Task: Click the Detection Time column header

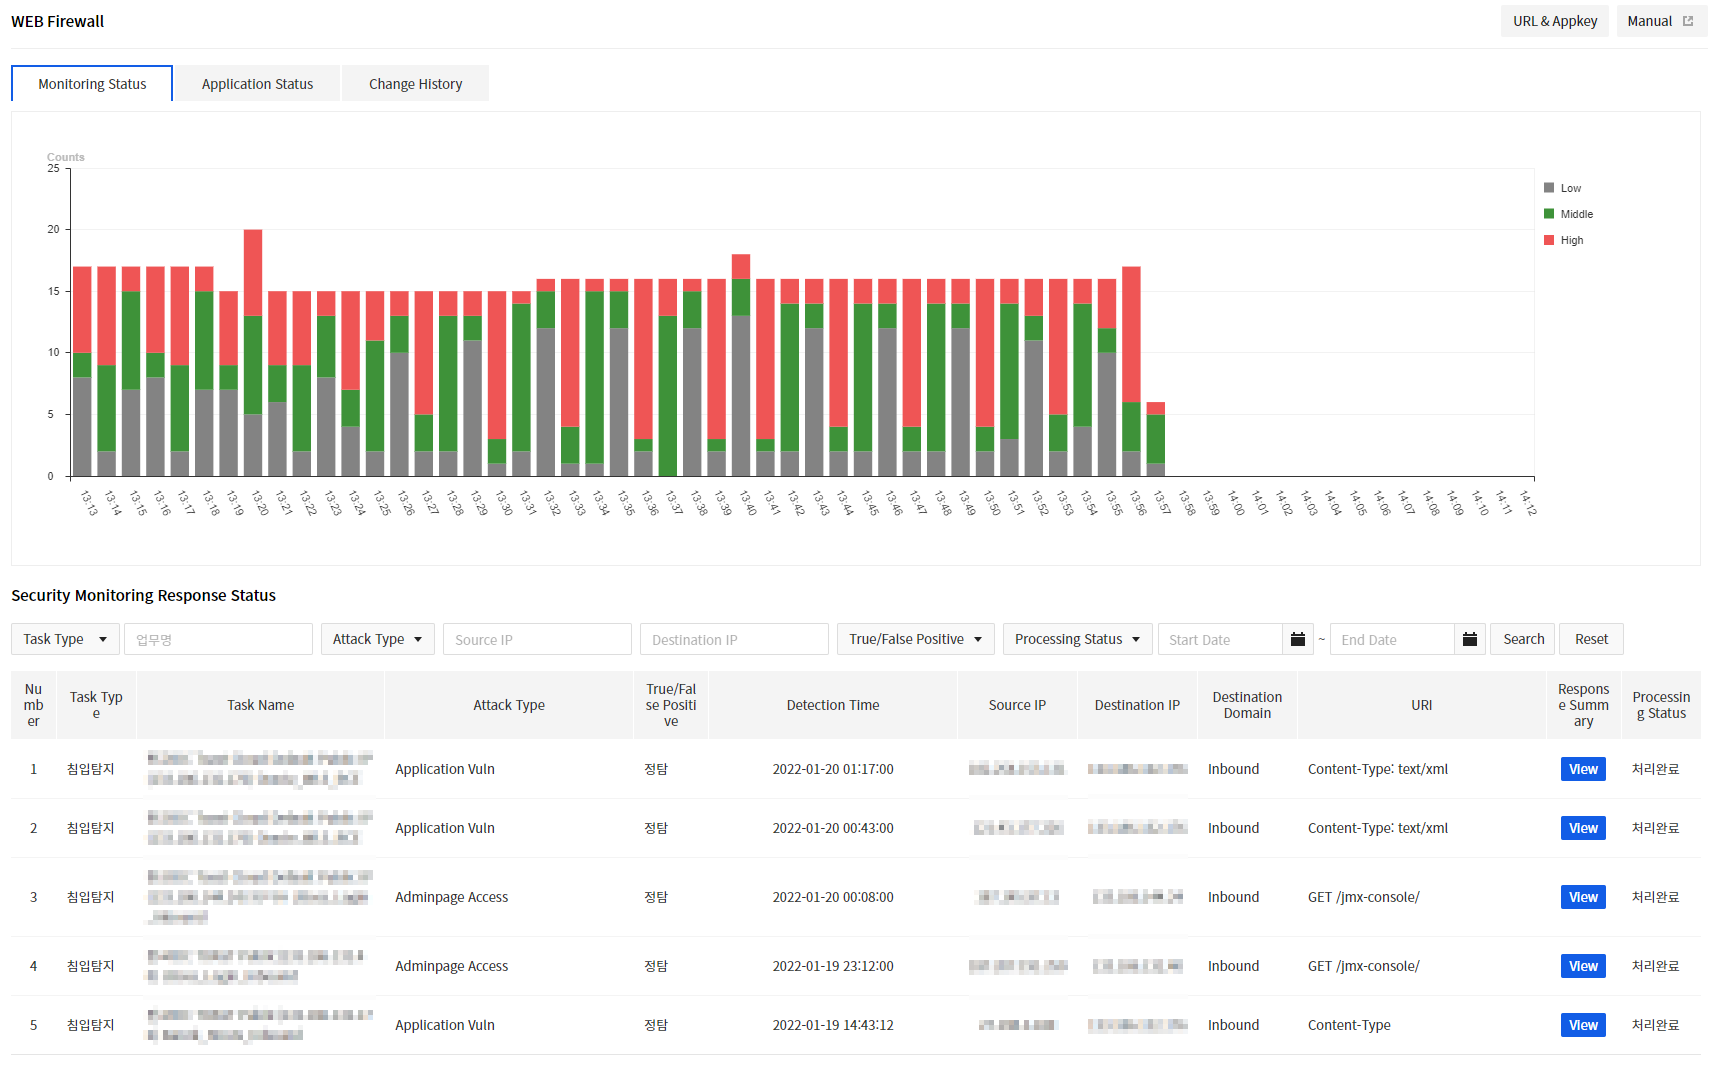Action: click(x=833, y=705)
